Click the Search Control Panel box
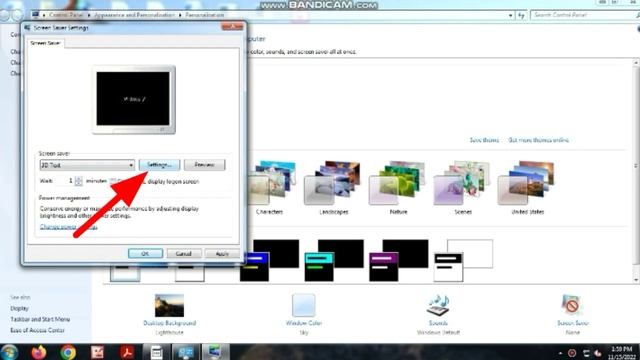The image size is (640, 360). click(584, 15)
